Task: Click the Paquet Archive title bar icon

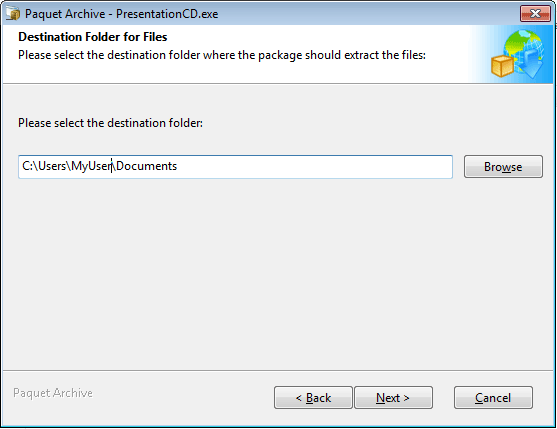Action: 13,13
